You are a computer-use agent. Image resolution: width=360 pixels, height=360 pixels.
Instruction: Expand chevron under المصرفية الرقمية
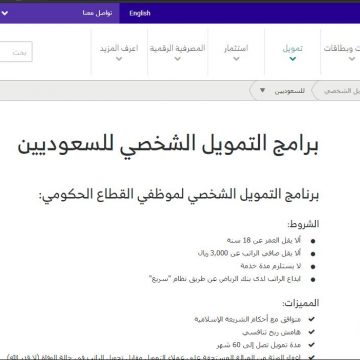[x=178, y=59]
